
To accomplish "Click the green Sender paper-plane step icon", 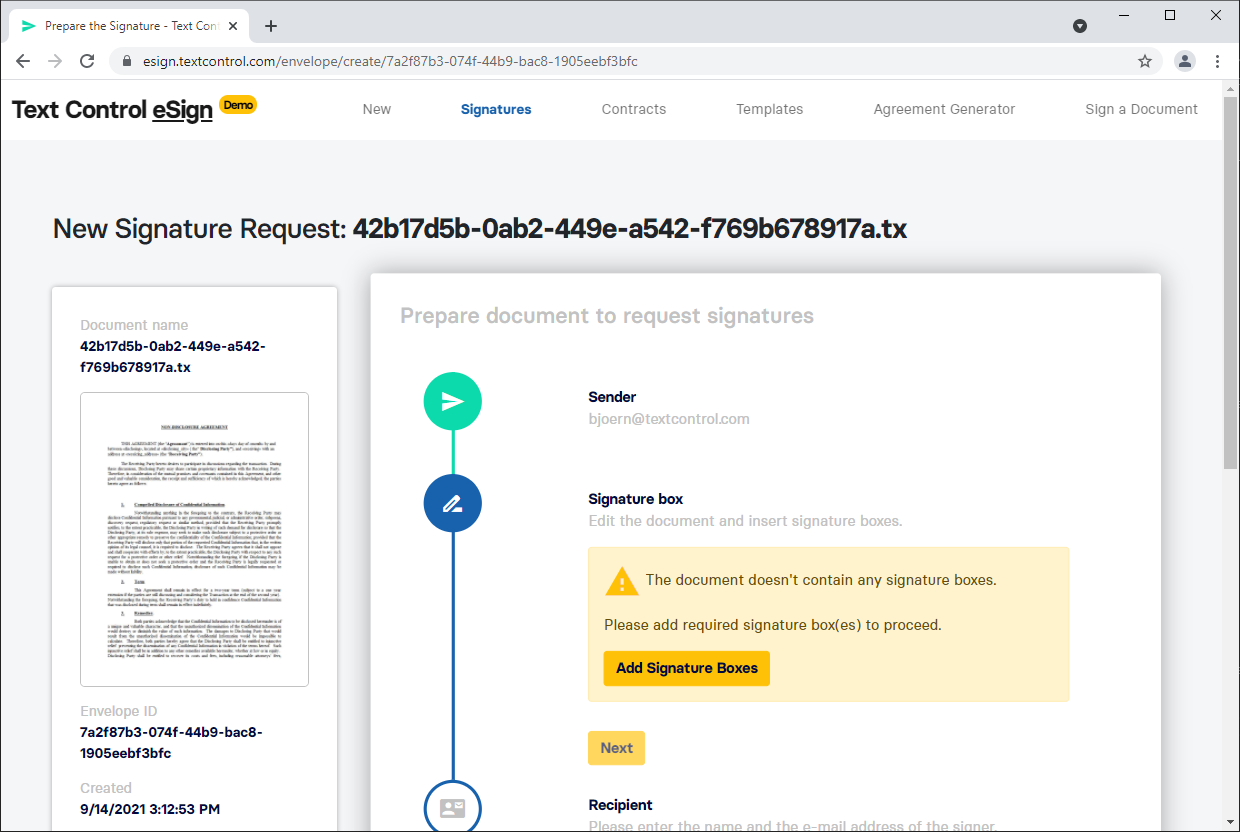I will click(453, 401).
